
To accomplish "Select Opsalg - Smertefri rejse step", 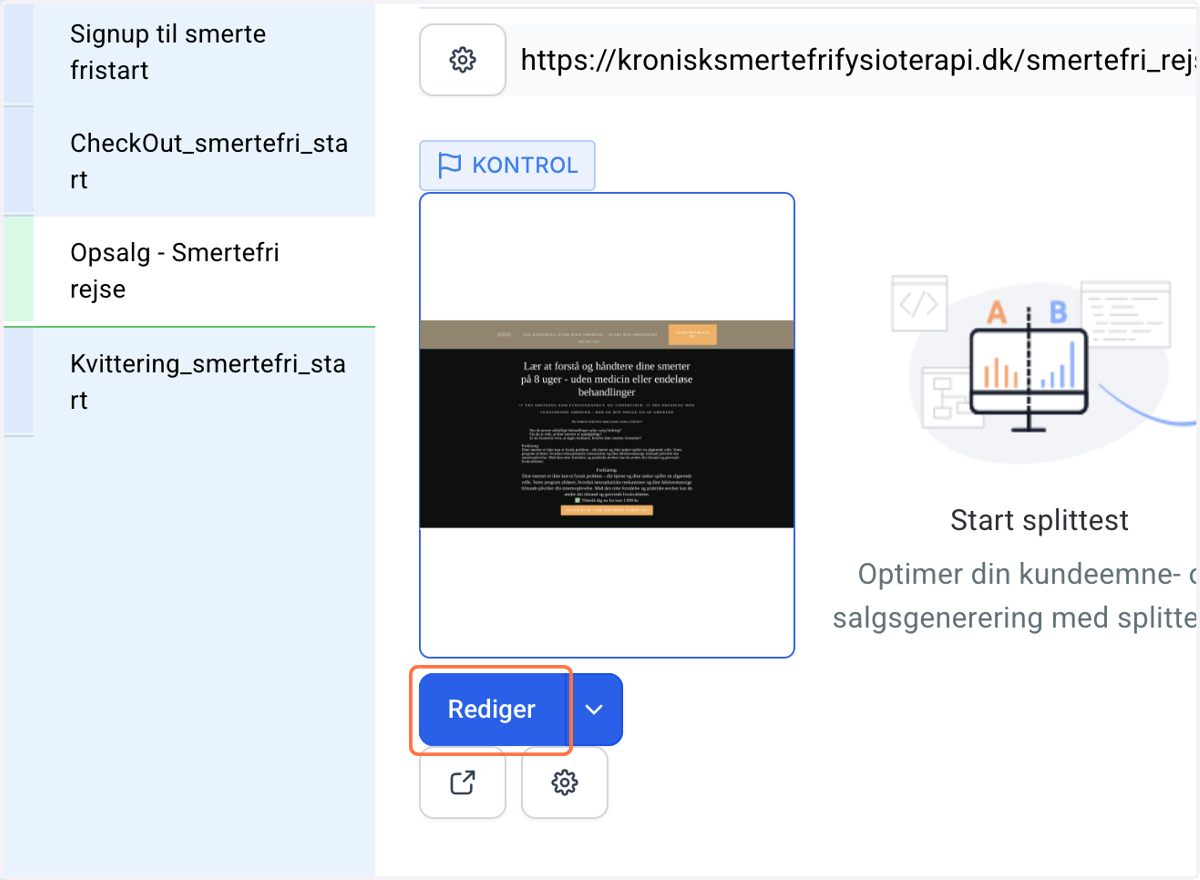I will click(190, 271).
